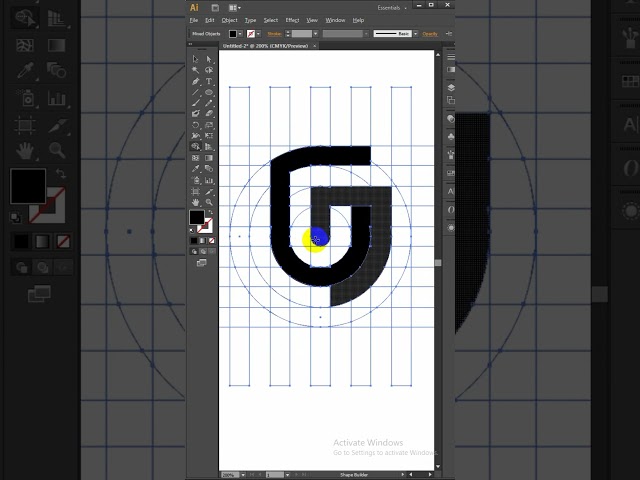This screenshot has height=480, width=640.
Task: Open the Brushes panel icon in dock
Action: tap(451, 155)
